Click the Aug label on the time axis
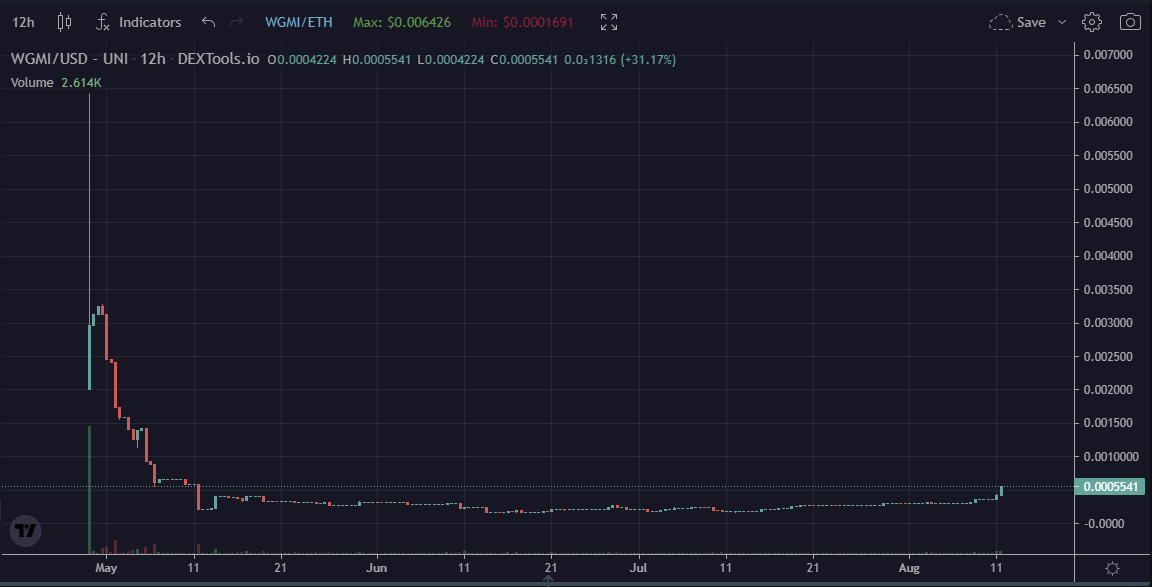 coord(910,568)
